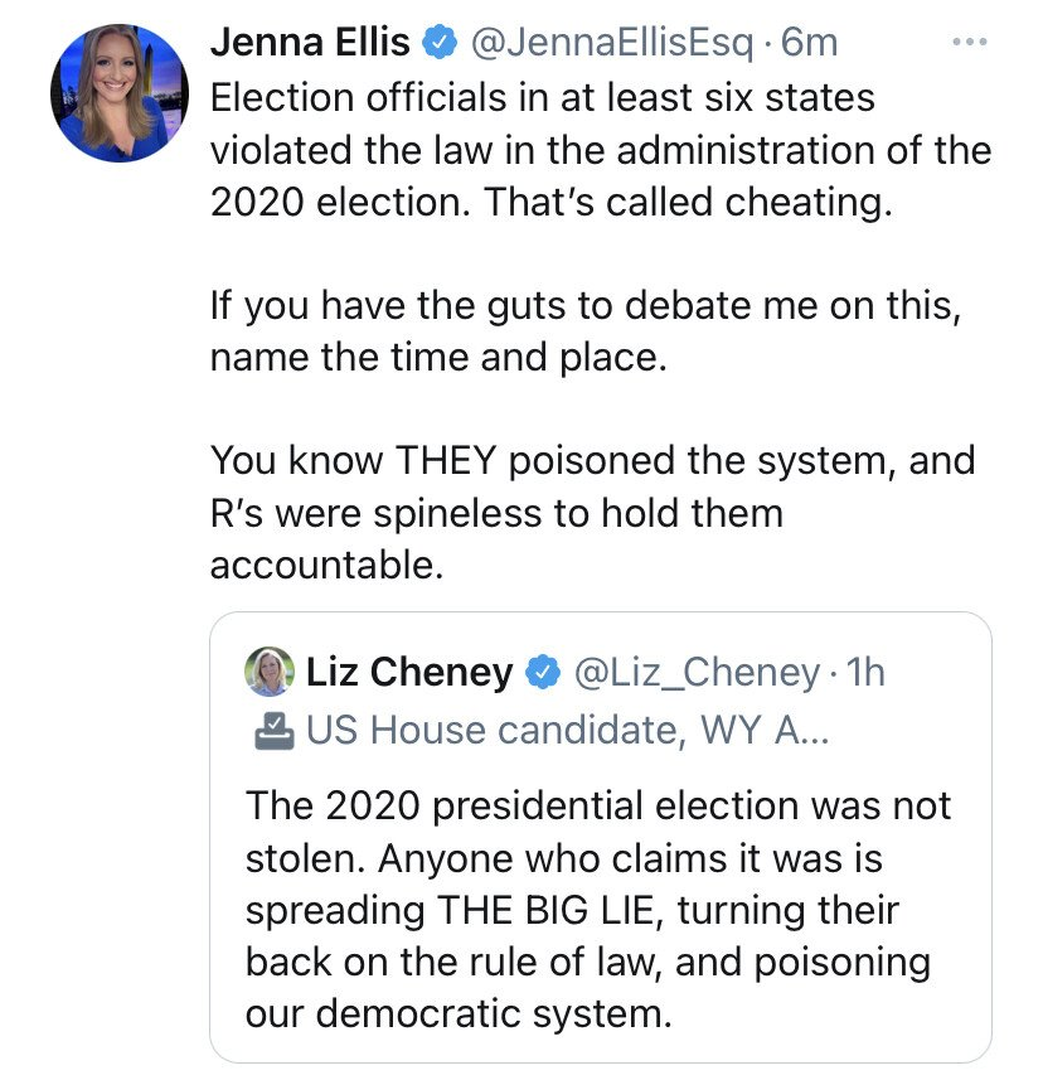The image size is (1043, 1080).
Task: Visit the @JennaEllisEsq handle
Action: pyautogui.click(x=610, y=43)
